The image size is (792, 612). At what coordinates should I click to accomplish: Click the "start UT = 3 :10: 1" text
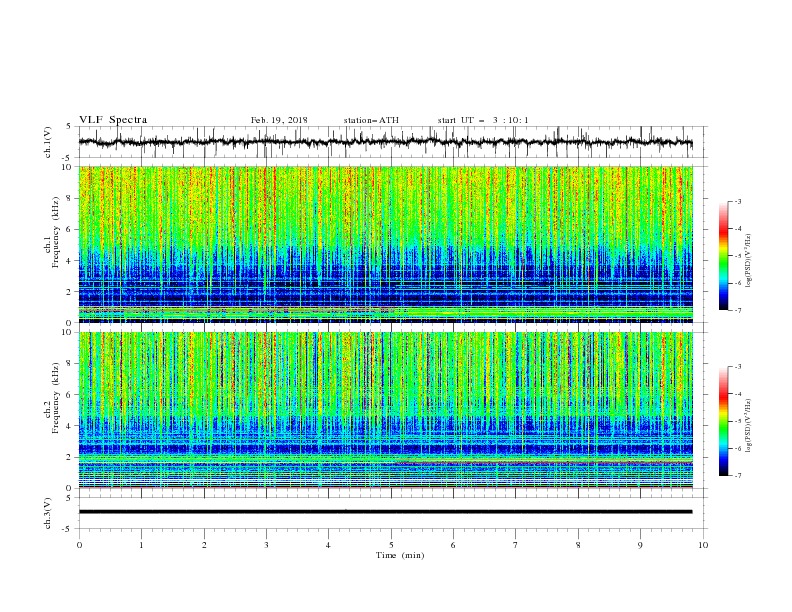(x=483, y=120)
